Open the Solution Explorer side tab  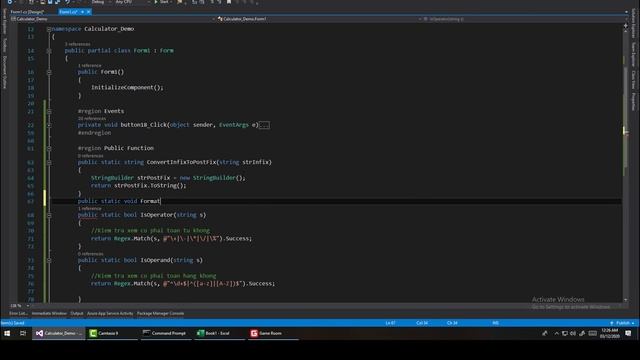pyautogui.click(x=633, y=23)
